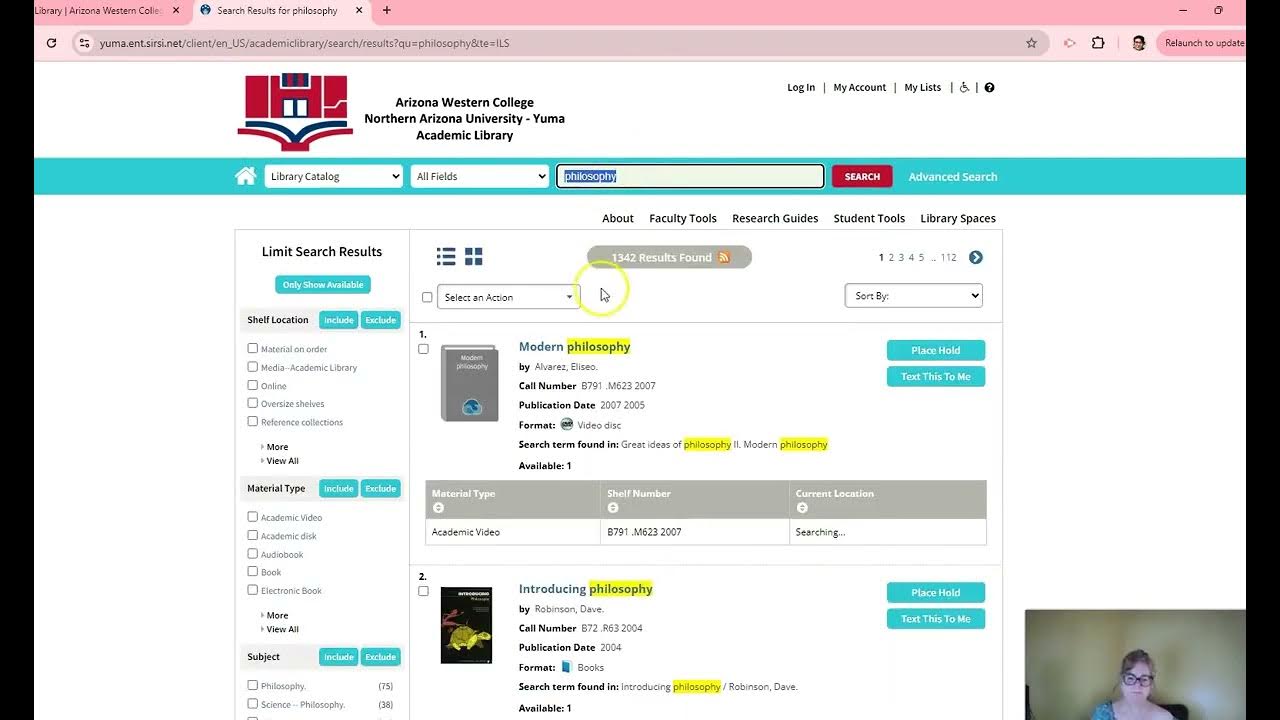Go to the library home icon
This screenshot has width=1280, height=720.
click(246, 176)
